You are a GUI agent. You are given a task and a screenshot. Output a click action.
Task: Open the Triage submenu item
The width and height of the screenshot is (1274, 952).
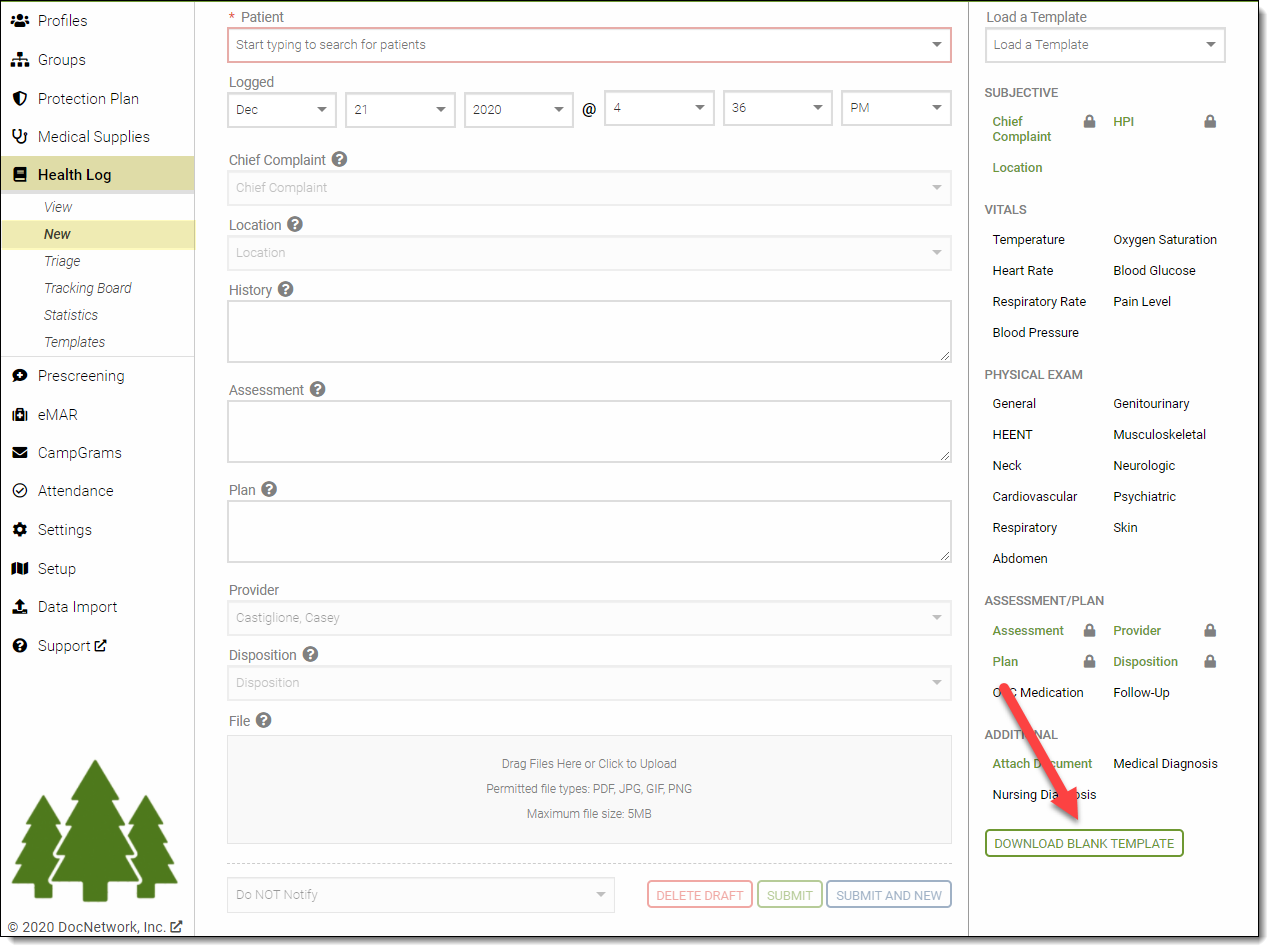click(x=62, y=261)
